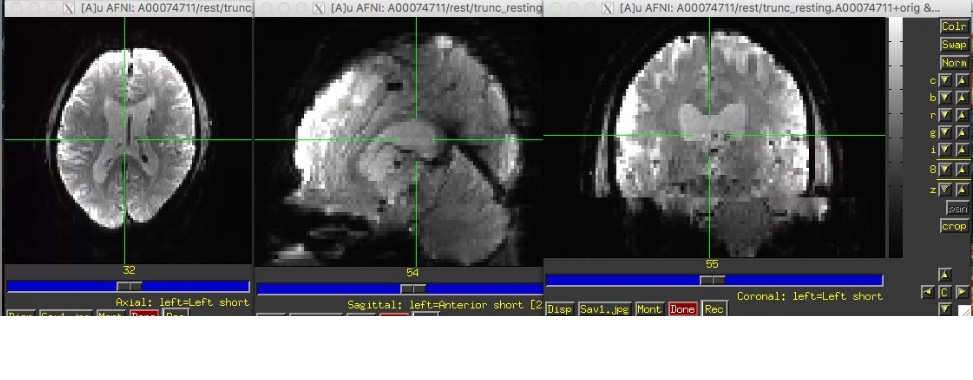Screen dimensions: 973x380
Task: Pan the image left with arrow
Action: (x=928, y=292)
